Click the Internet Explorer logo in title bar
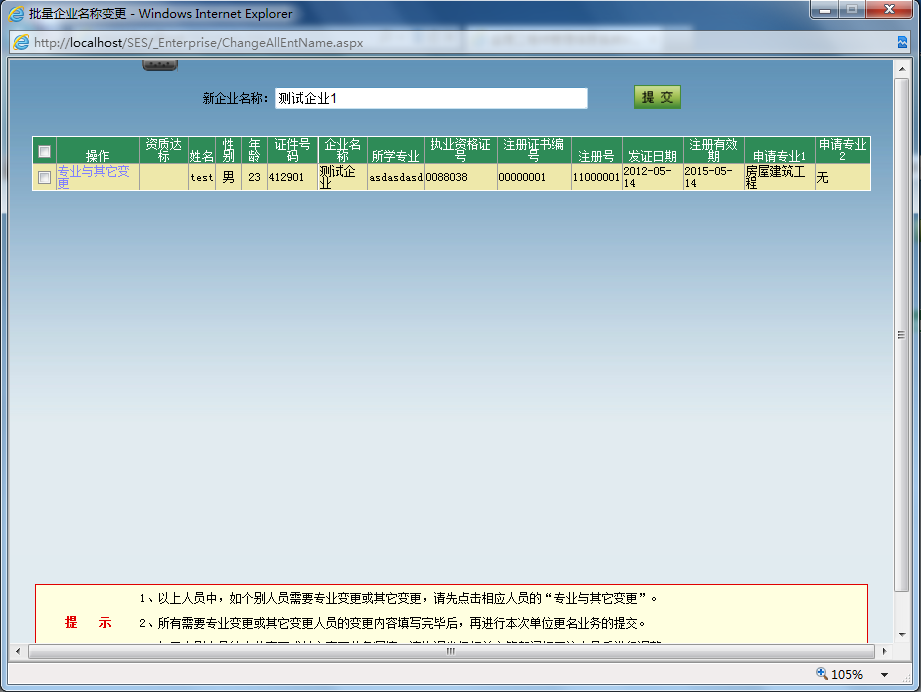 (17, 14)
